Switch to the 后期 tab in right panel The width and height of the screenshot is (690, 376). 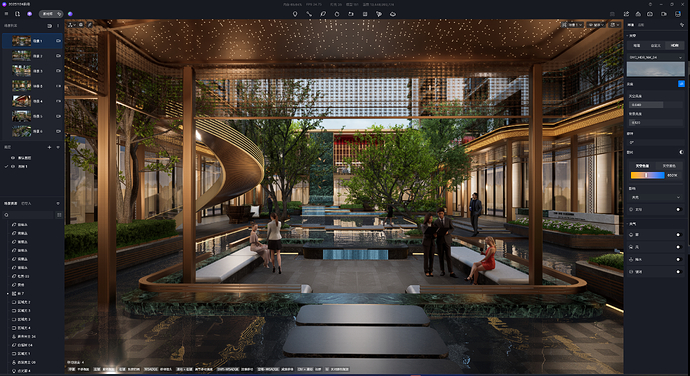pyautogui.click(x=641, y=25)
